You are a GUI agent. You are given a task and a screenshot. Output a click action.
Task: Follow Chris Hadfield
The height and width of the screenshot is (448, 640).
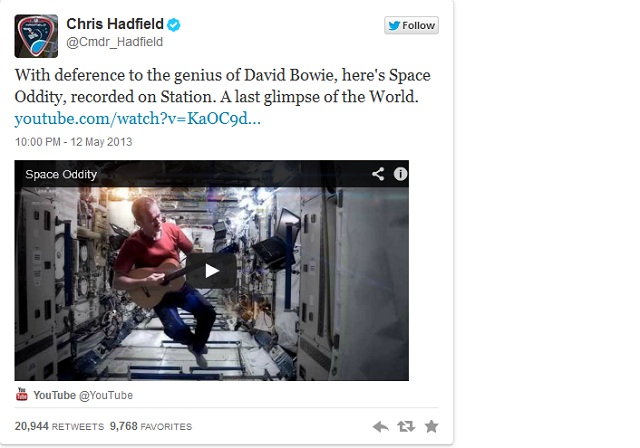point(411,25)
